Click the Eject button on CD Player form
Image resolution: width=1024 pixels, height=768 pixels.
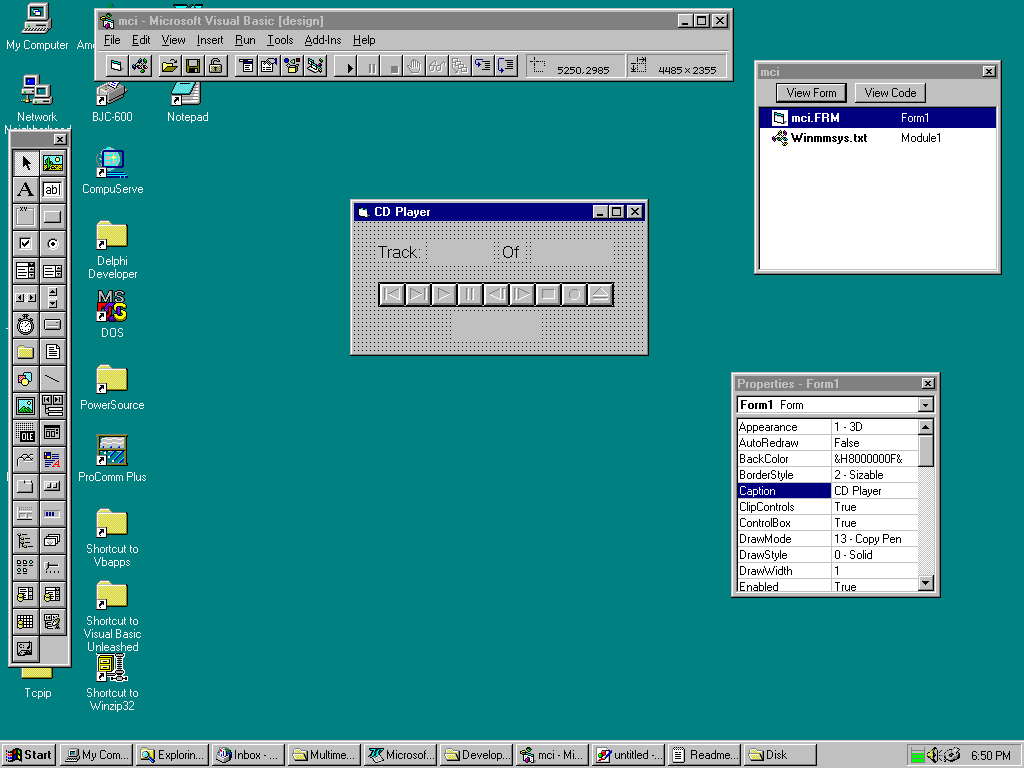coord(600,294)
